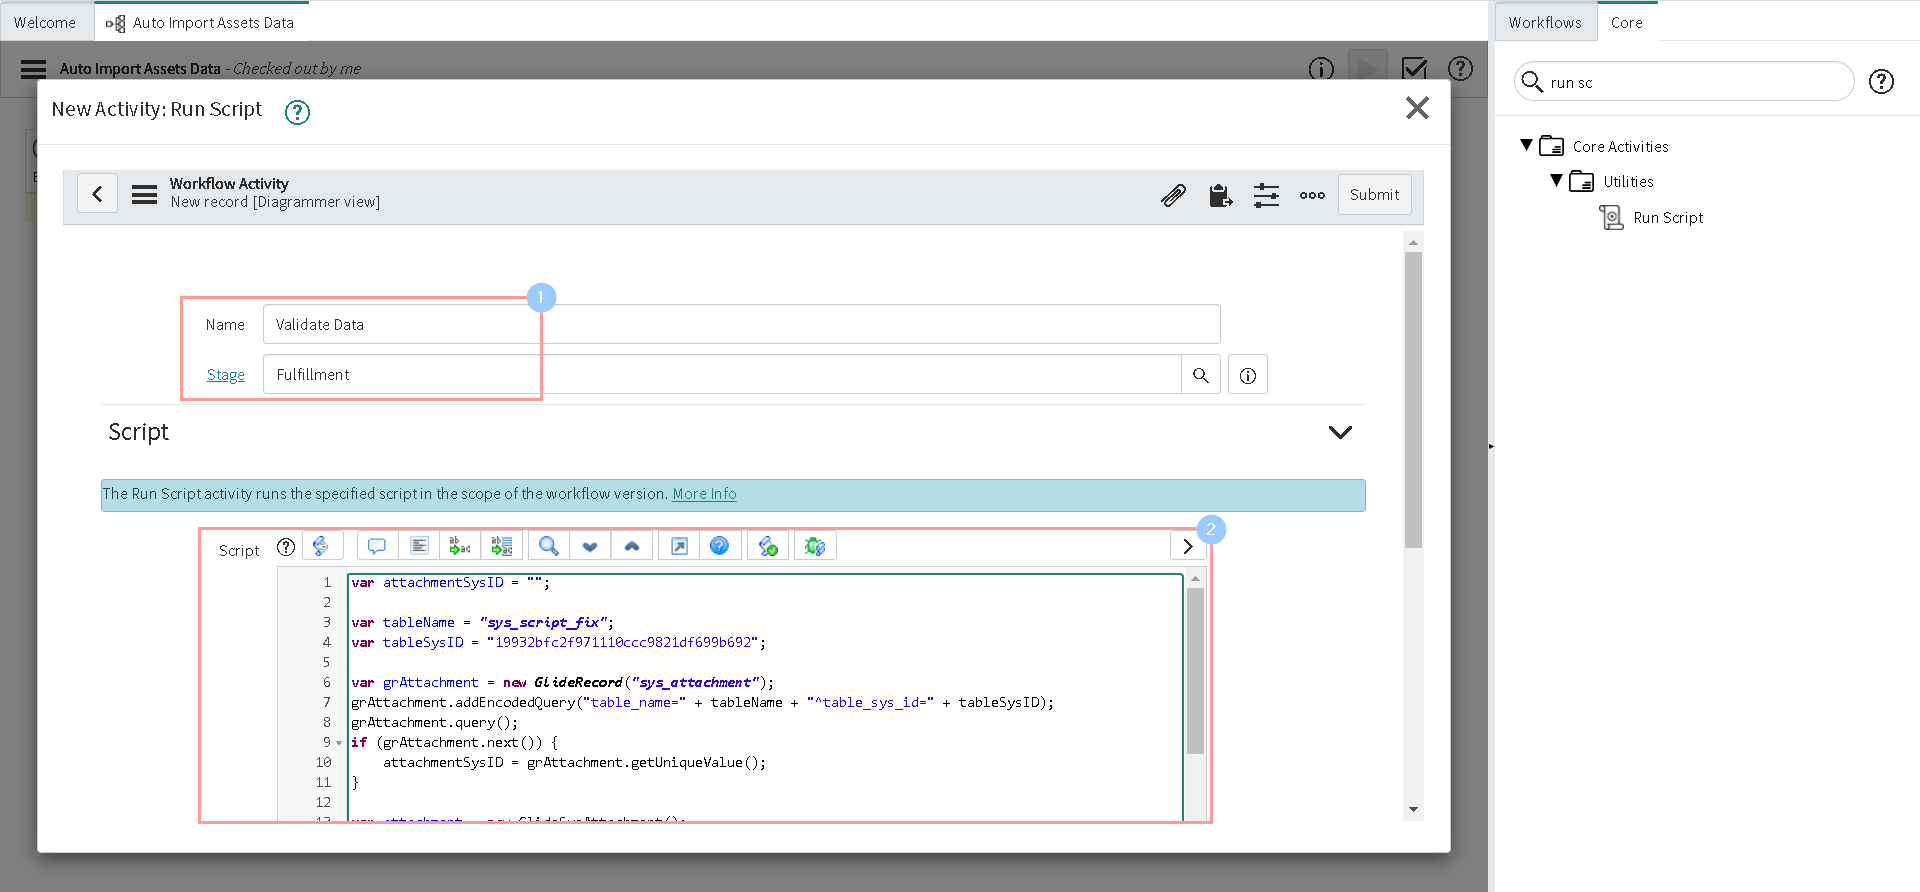Click the Replace icon

pos(460,546)
